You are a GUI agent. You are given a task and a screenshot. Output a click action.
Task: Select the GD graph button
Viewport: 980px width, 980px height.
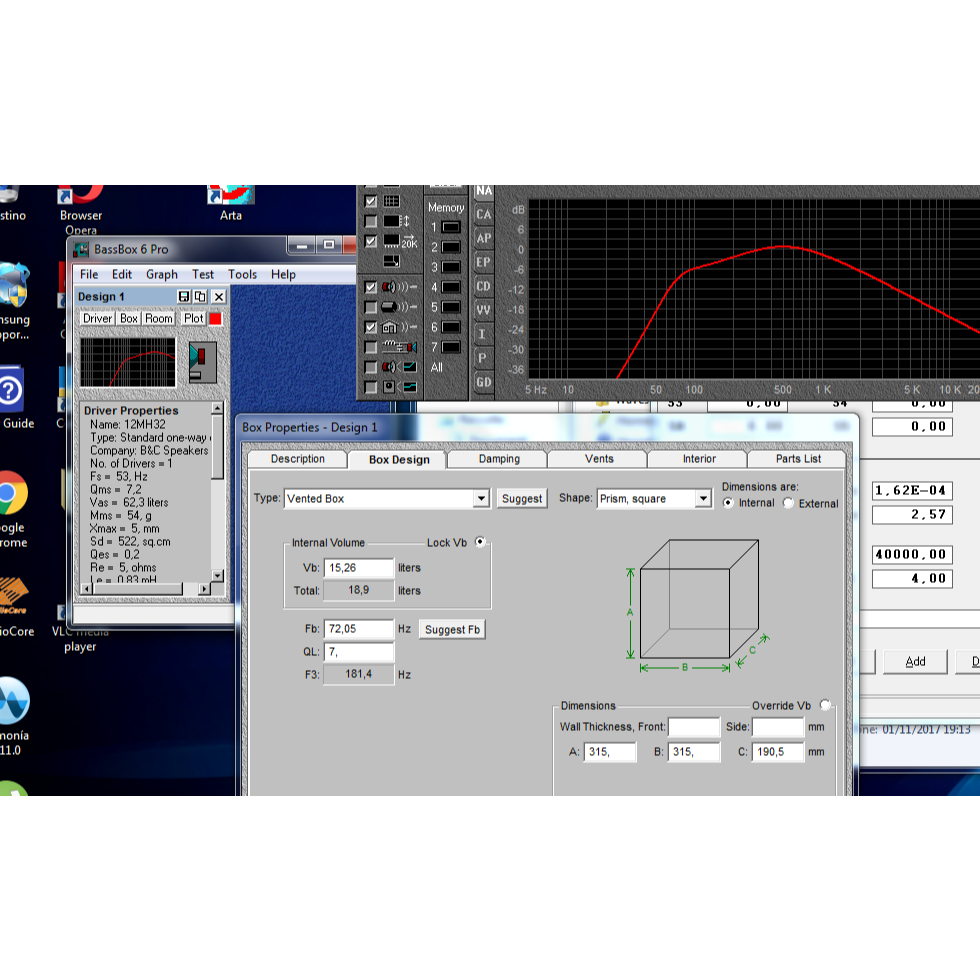[x=484, y=382]
